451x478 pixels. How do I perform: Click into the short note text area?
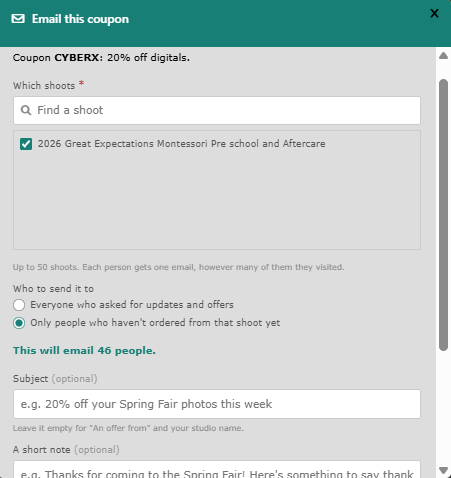[x=217, y=470]
